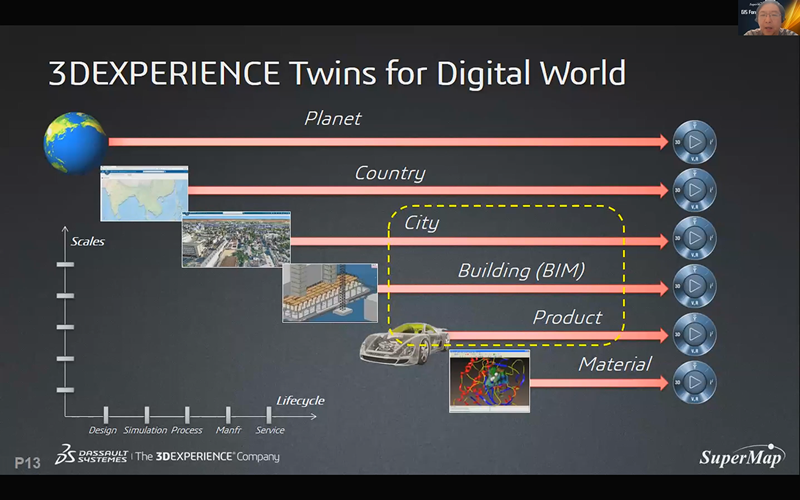Click the 'Process' lifecycle label
The image size is (800, 500).
point(187,430)
